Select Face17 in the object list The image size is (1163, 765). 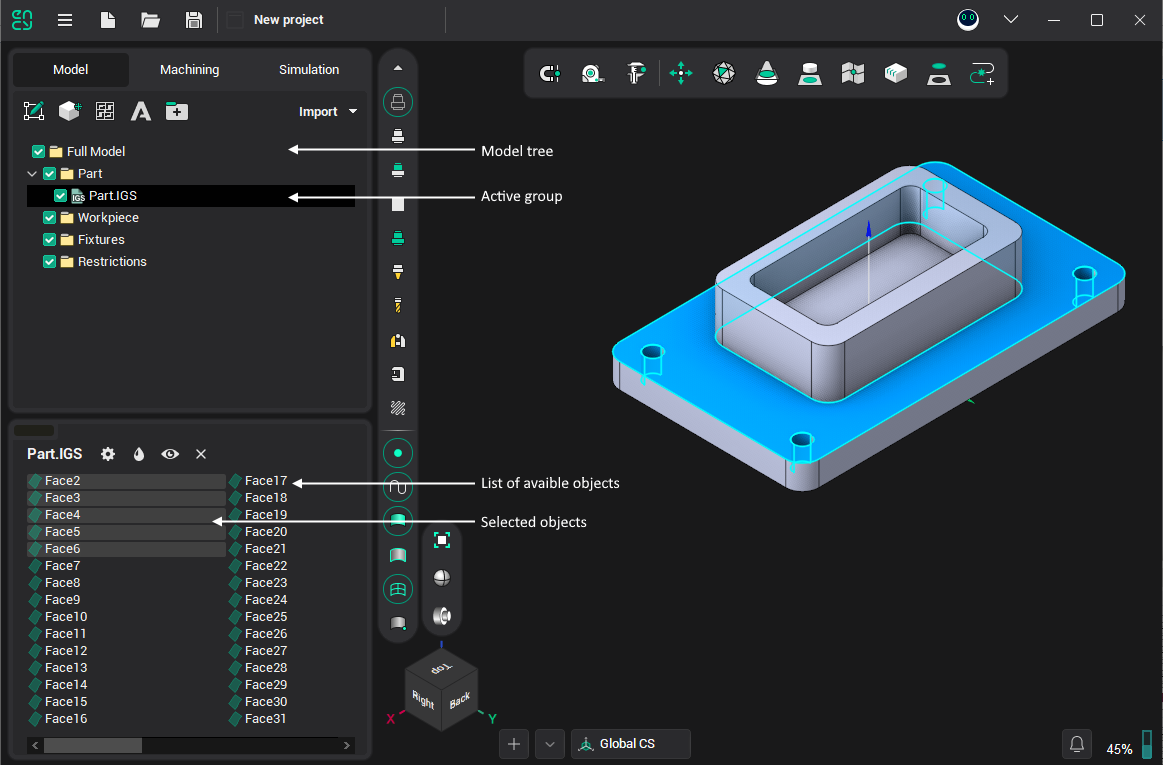[265, 481]
